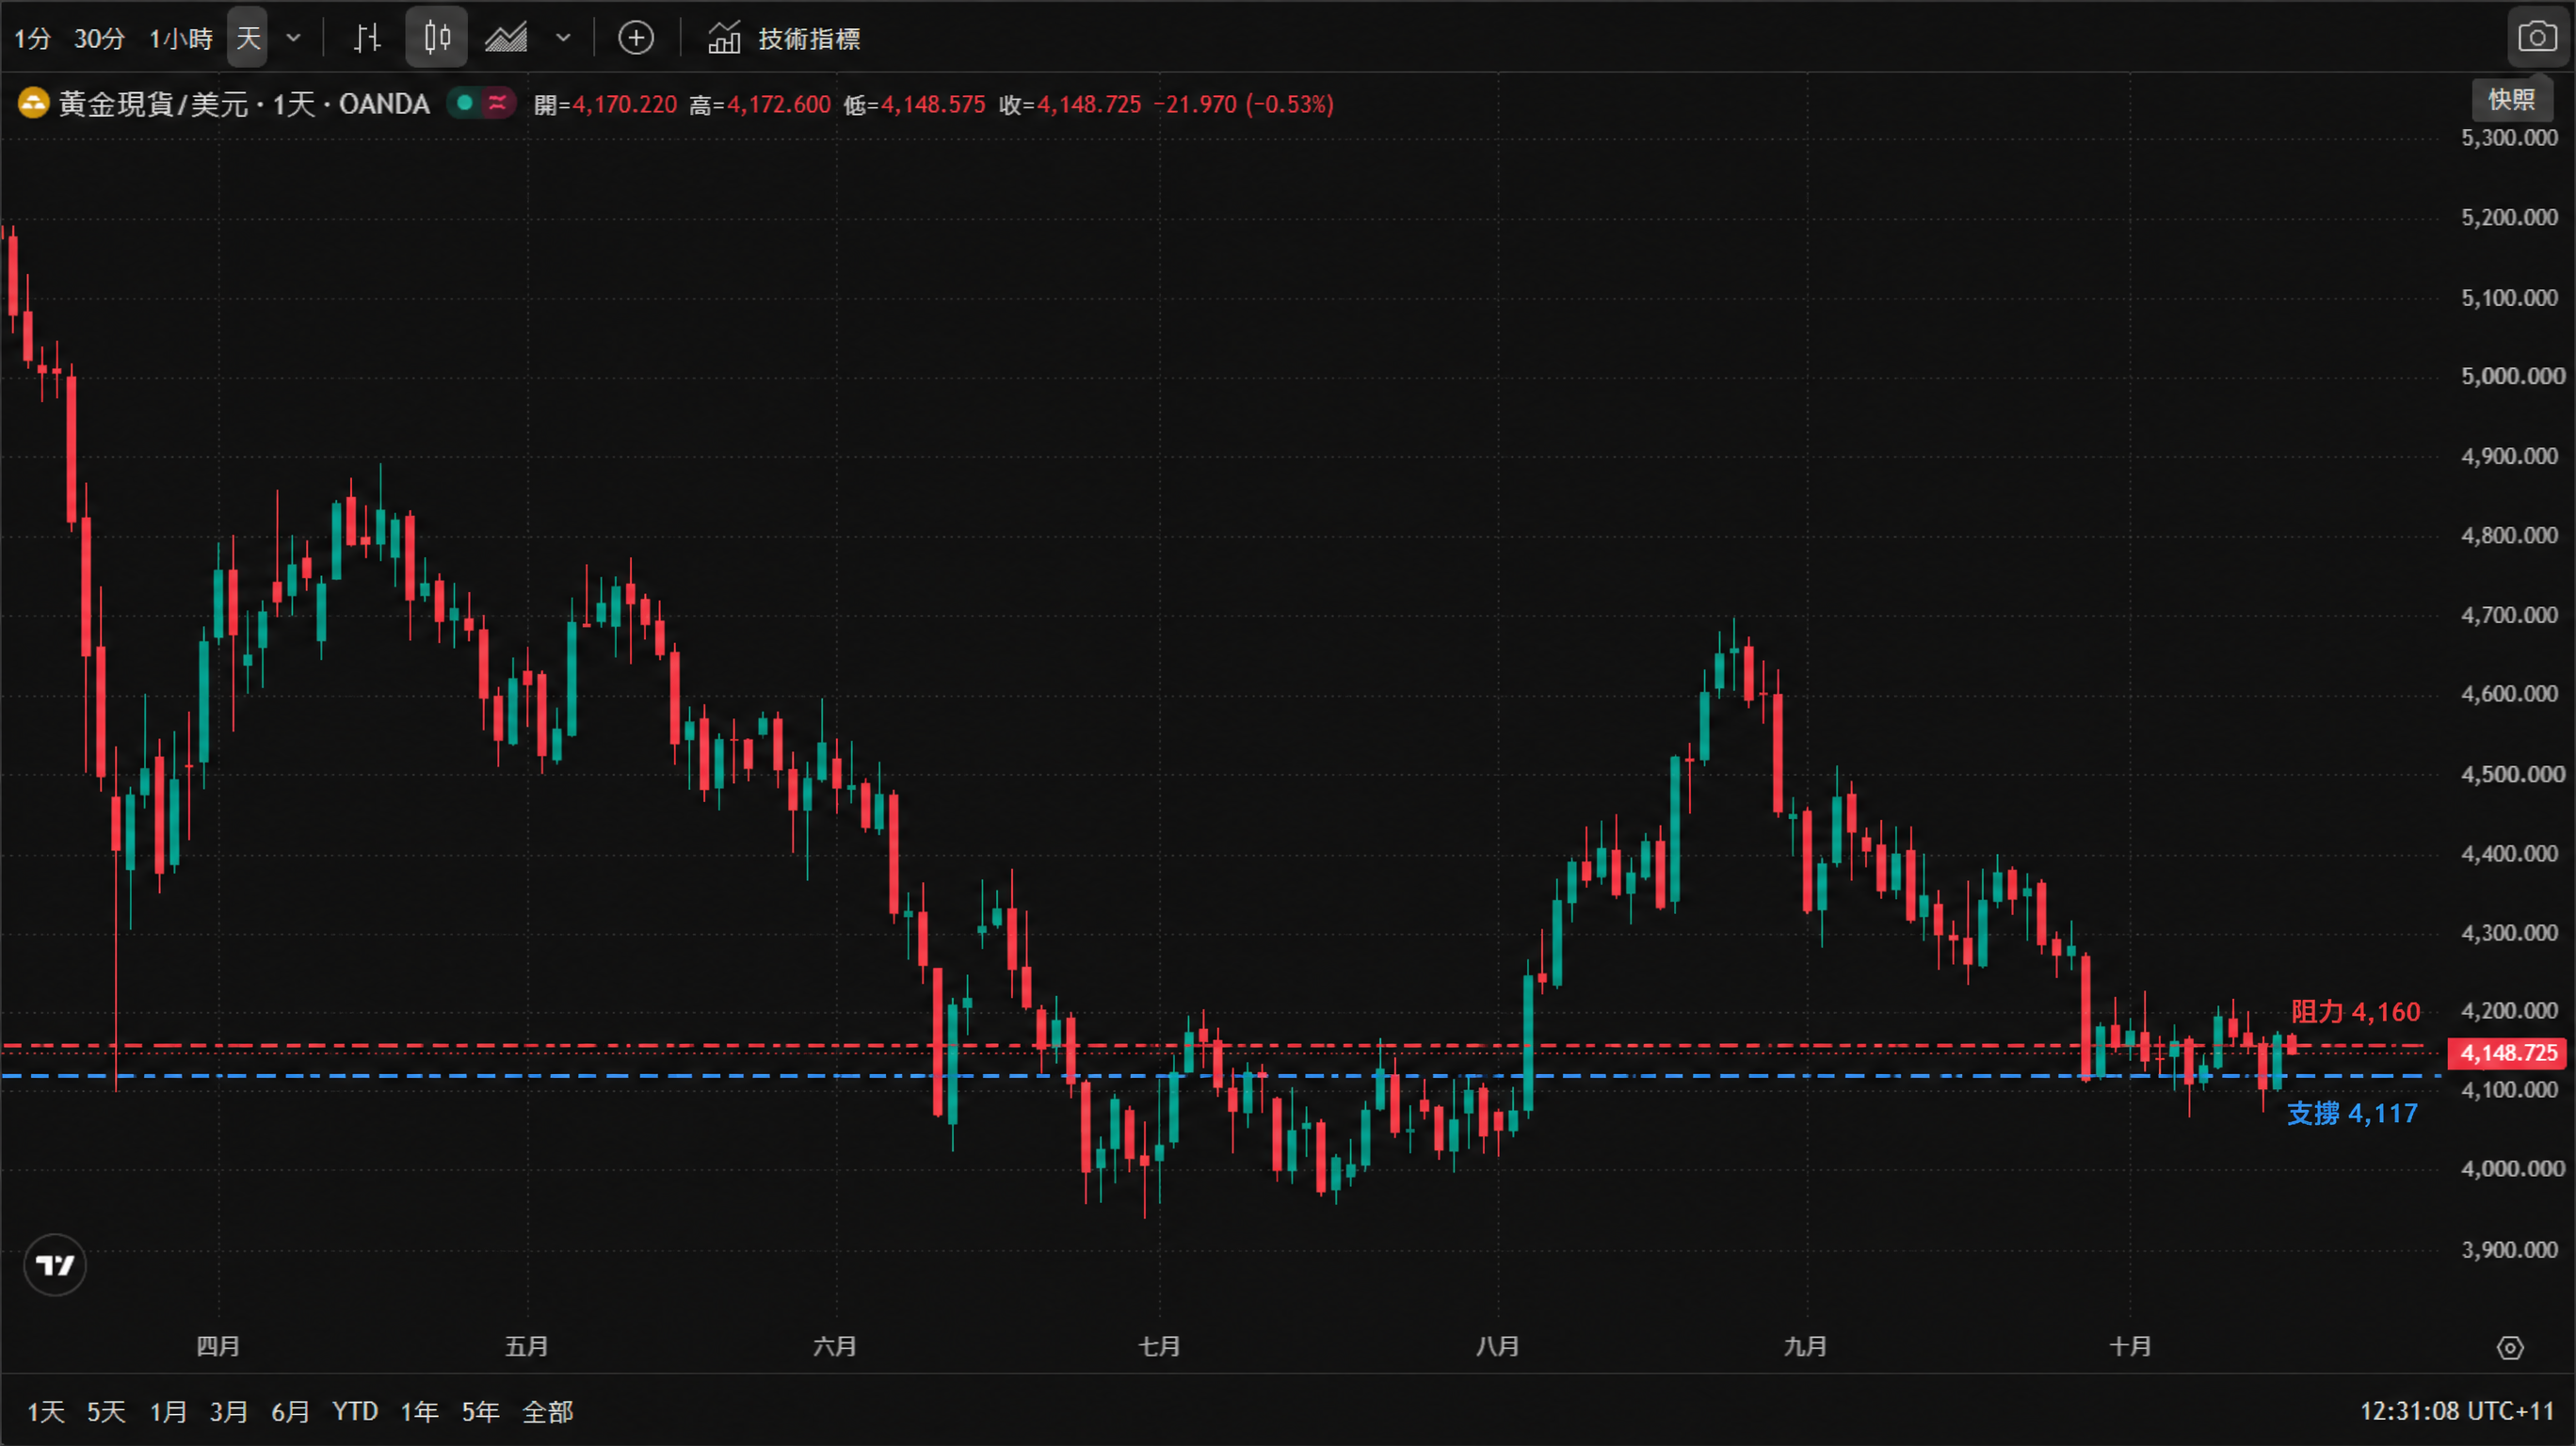This screenshot has height=1446, width=2576.
Task: Show 全部 data range
Action: [548, 1411]
